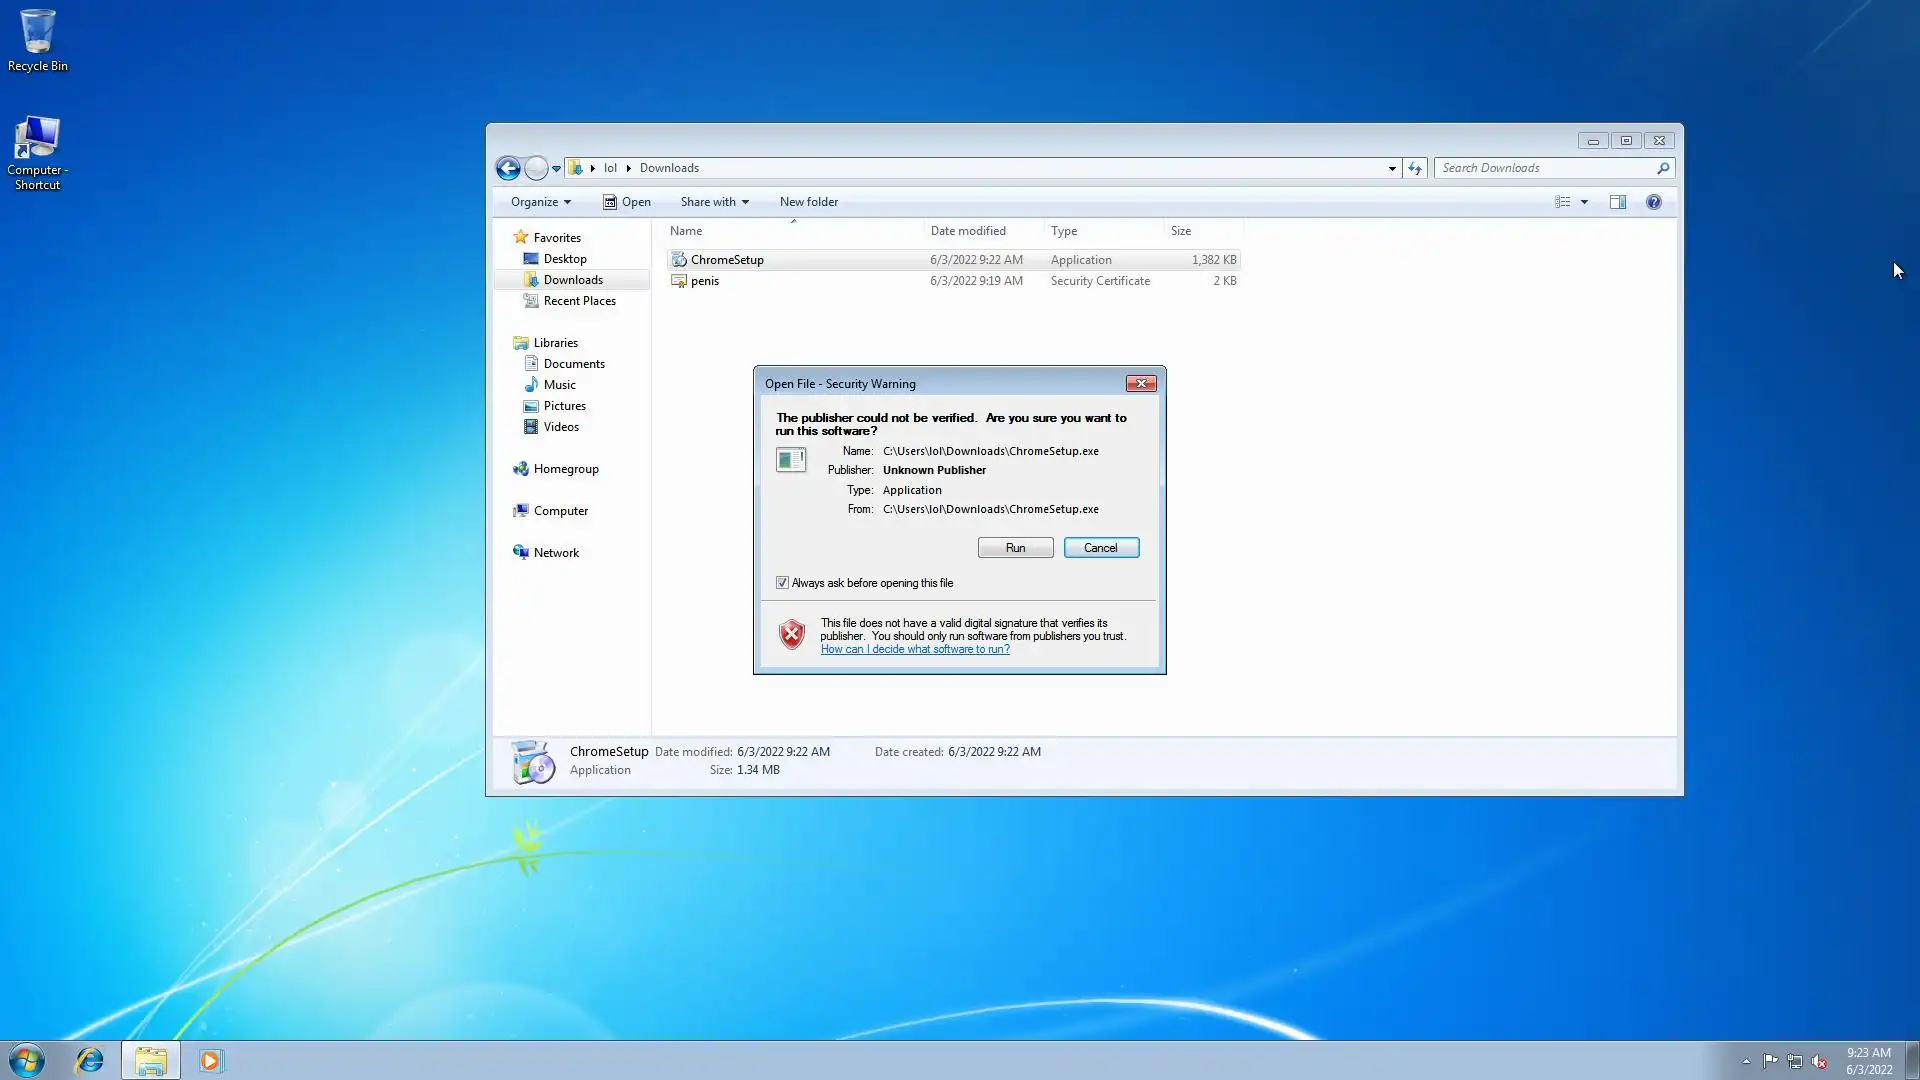Image resolution: width=1920 pixels, height=1080 pixels.
Task: Expand the address bar history dropdown
Action: pos(1392,168)
